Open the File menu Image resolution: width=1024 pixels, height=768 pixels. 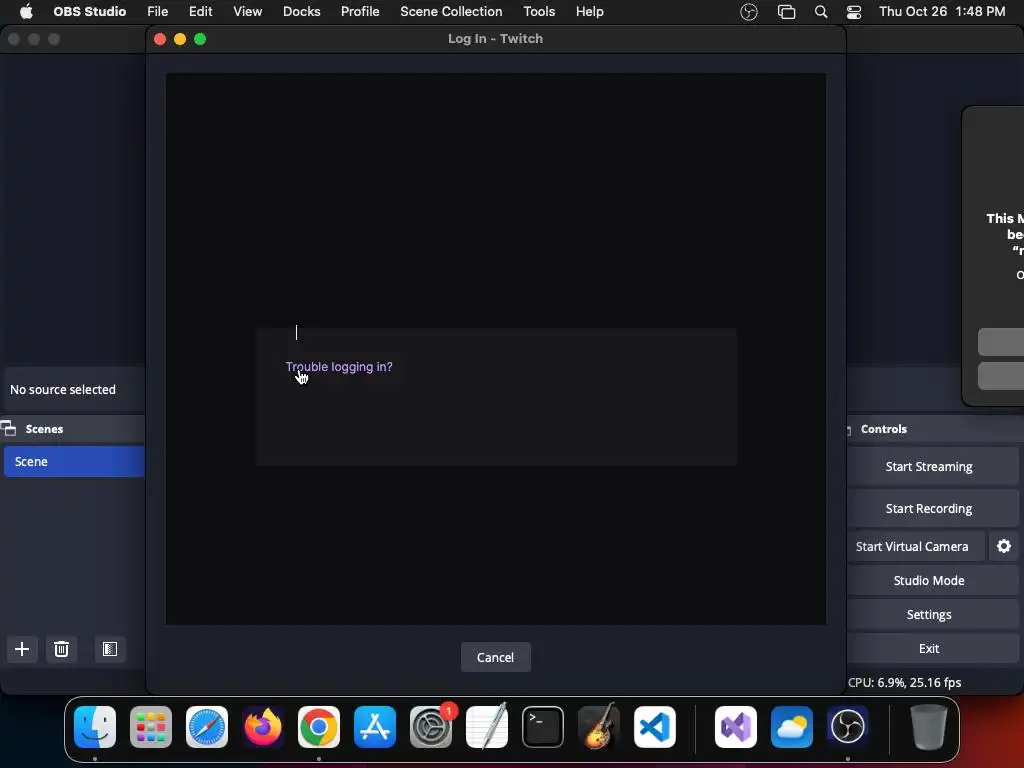pyautogui.click(x=157, y=12)
